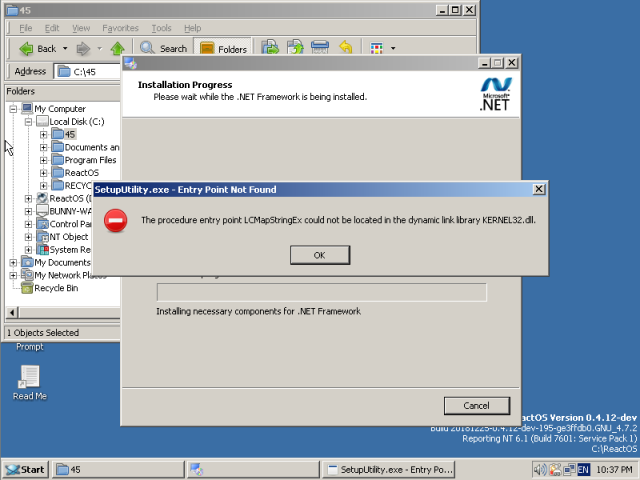640x480 pixels.
Task: Click the network tray icon
Action: point(569,470)
